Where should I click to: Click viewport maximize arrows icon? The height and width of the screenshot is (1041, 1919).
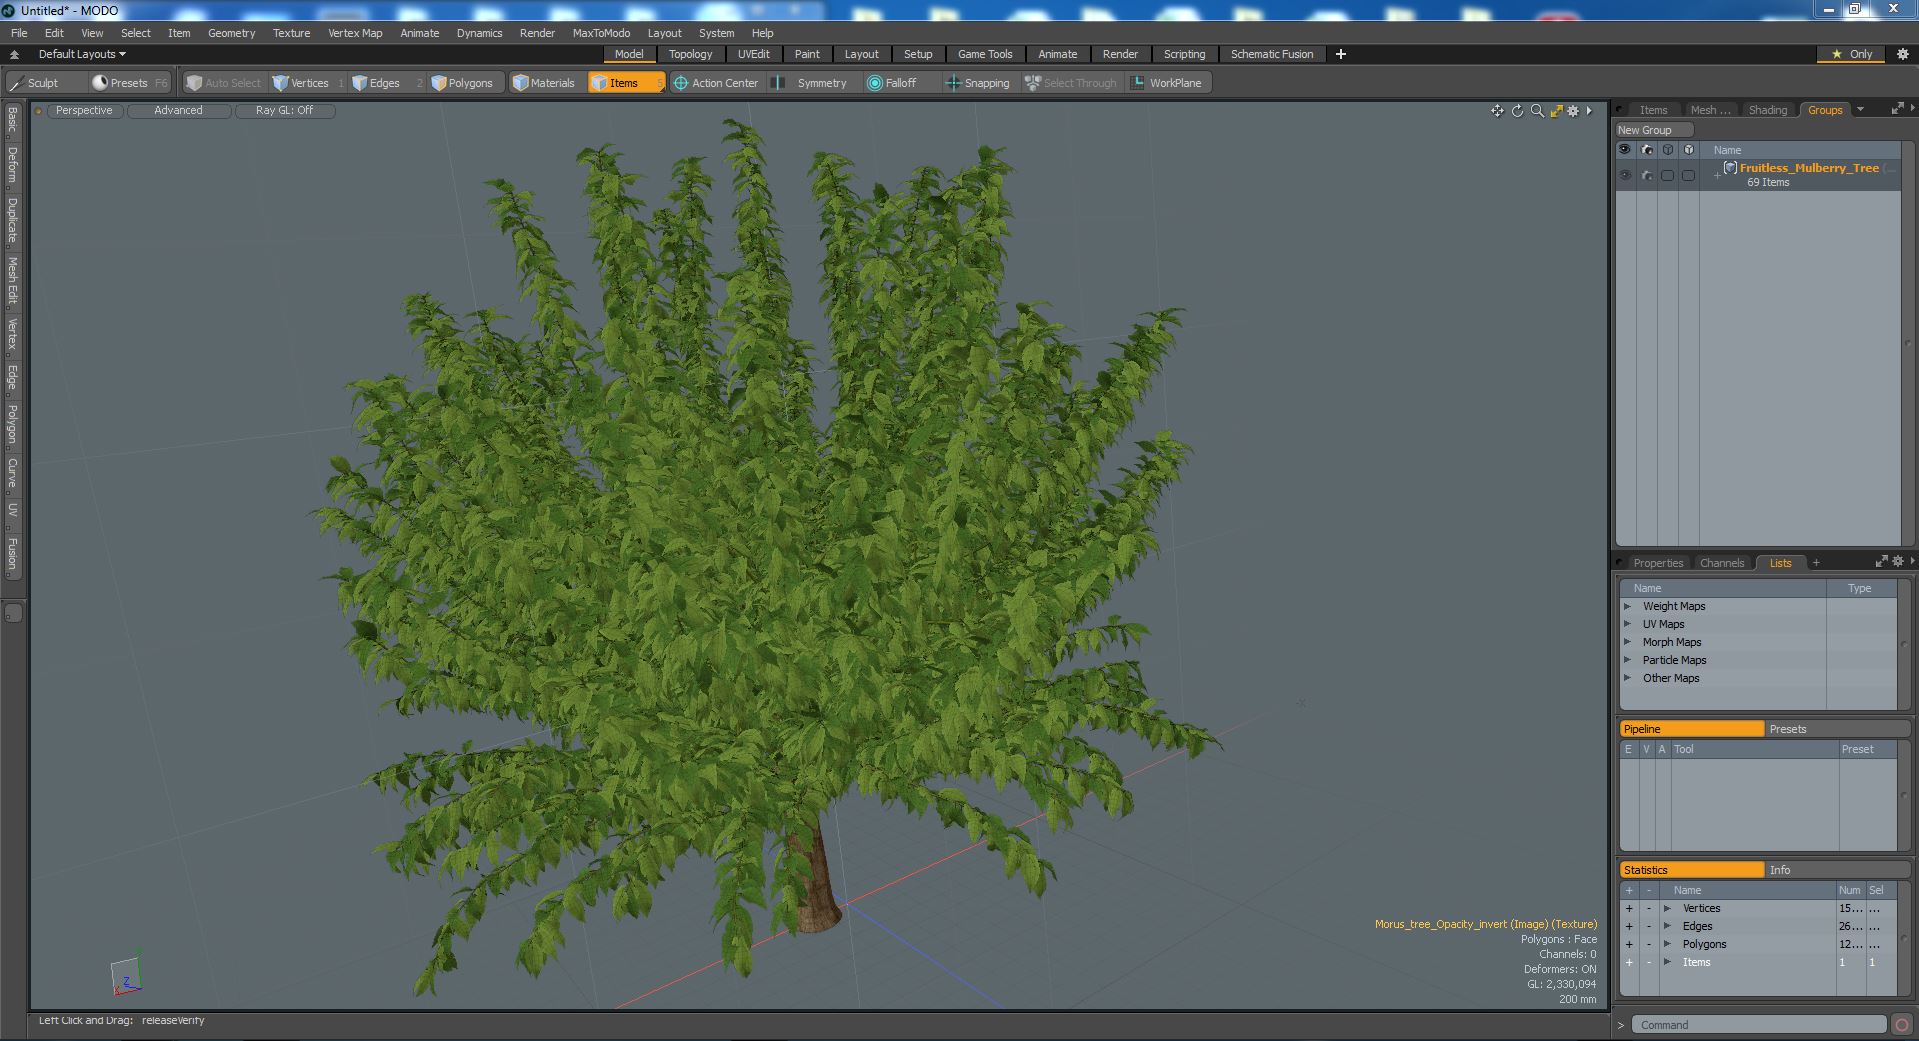click(1556, 111)
